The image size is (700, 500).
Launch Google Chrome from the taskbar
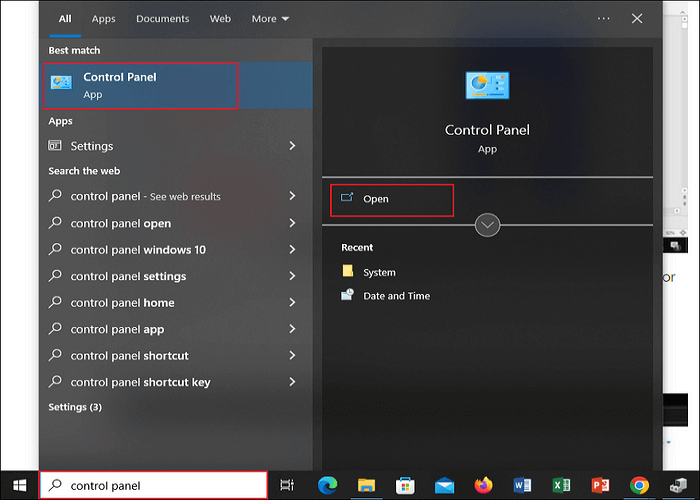click(639, 485)
